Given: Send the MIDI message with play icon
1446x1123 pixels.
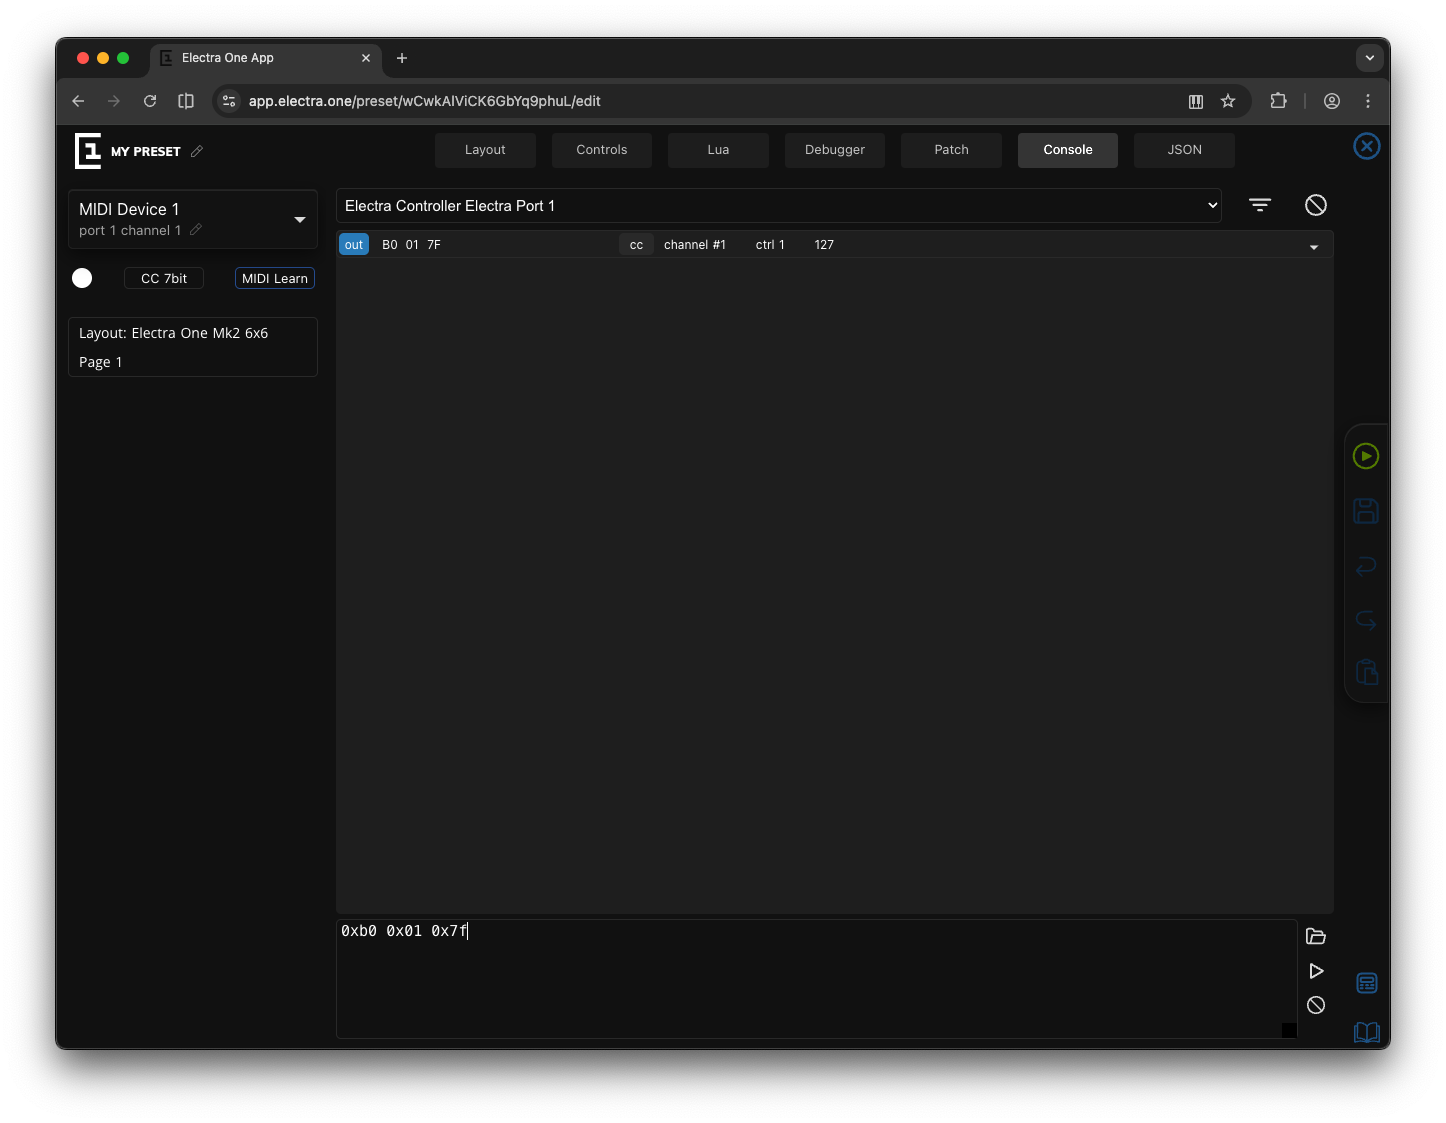Looking at the screenshot, I should coord(1315,971).
